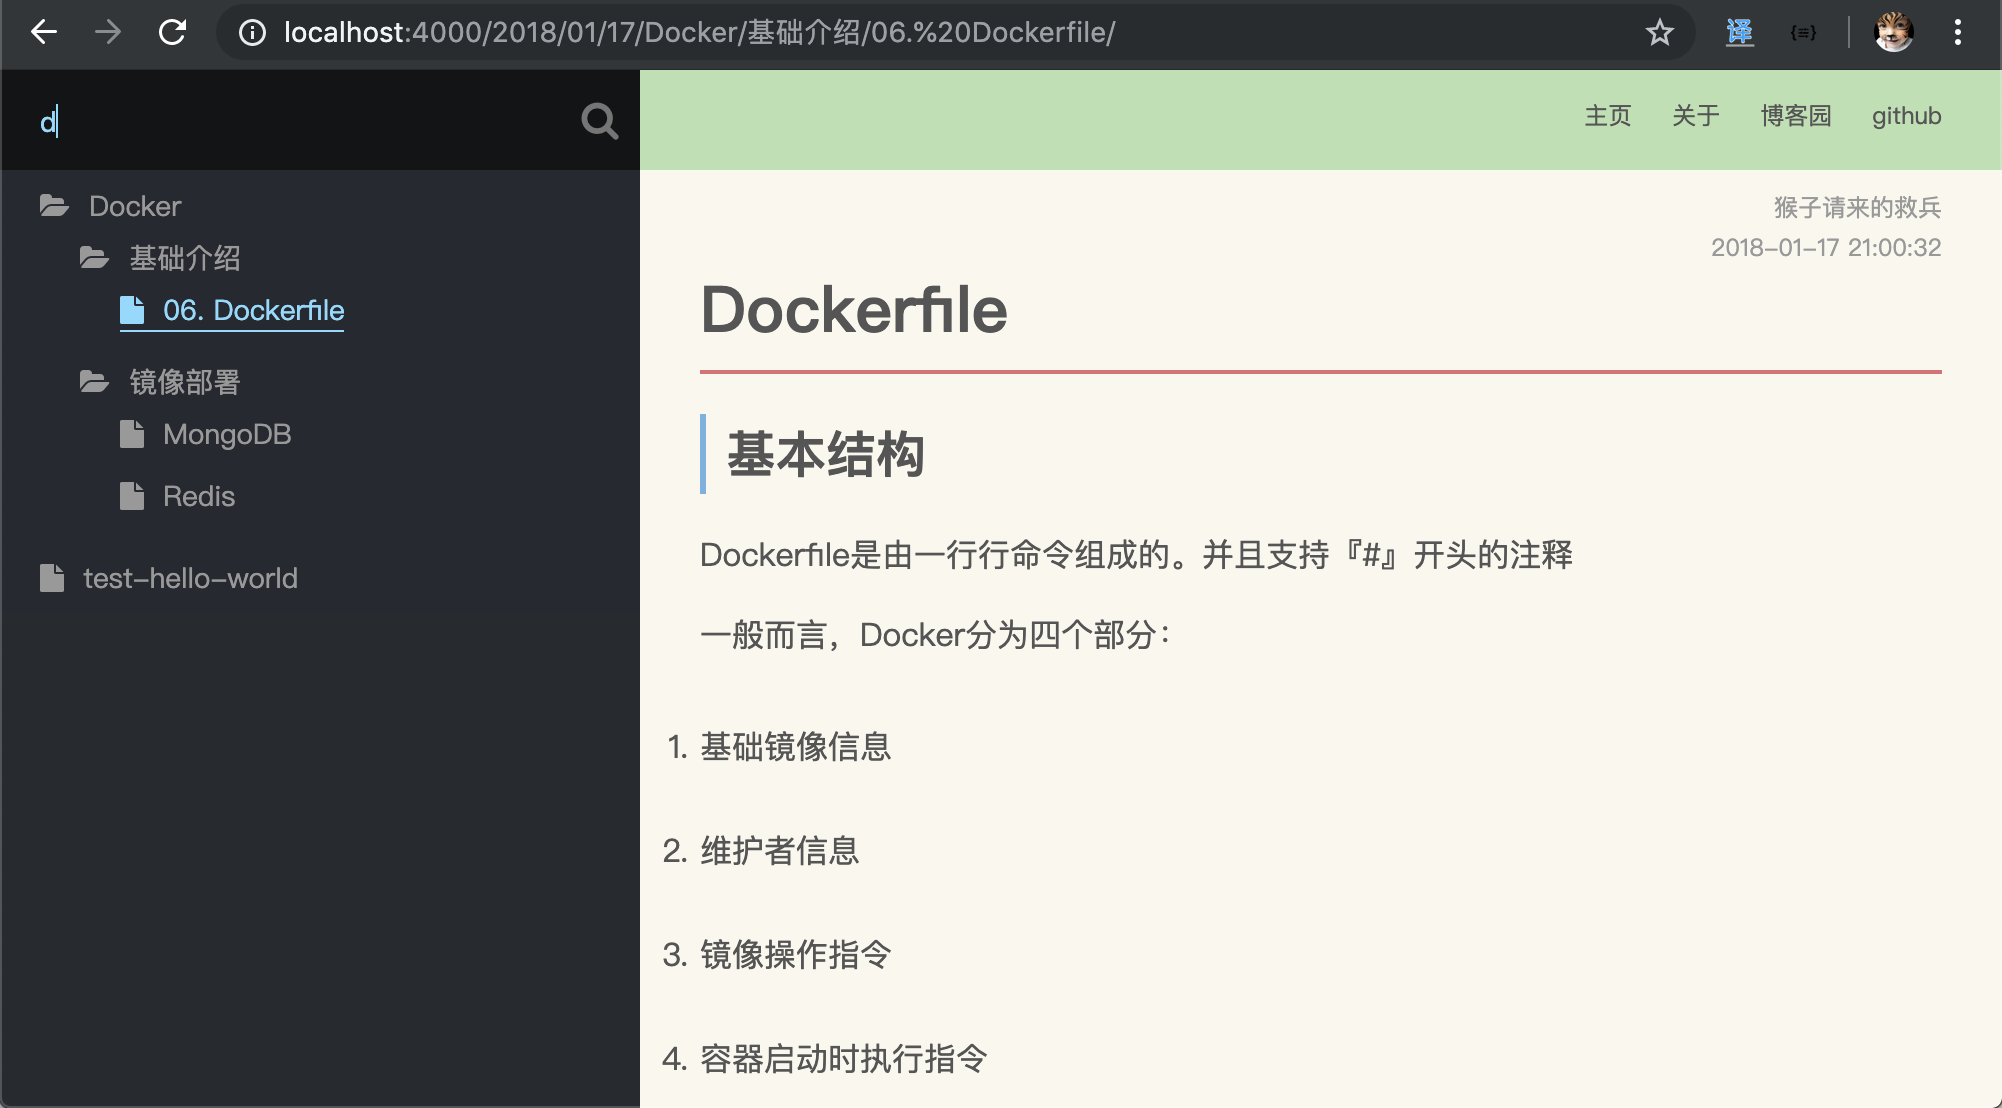Visit the 博客园 link

point(1796,116)
